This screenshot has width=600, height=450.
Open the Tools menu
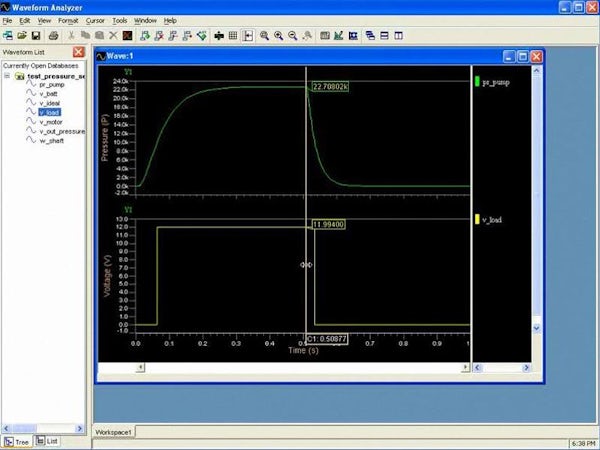pos(120,20)
